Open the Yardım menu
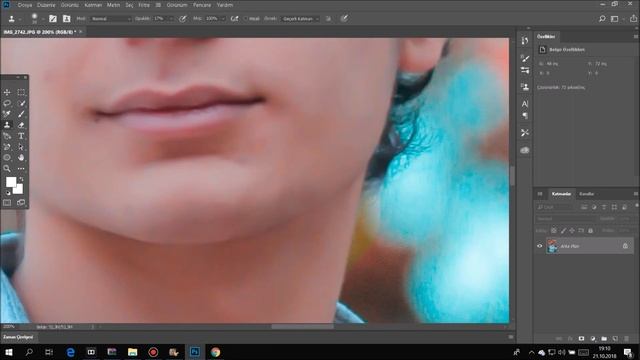640x360 pixels. 224,5
